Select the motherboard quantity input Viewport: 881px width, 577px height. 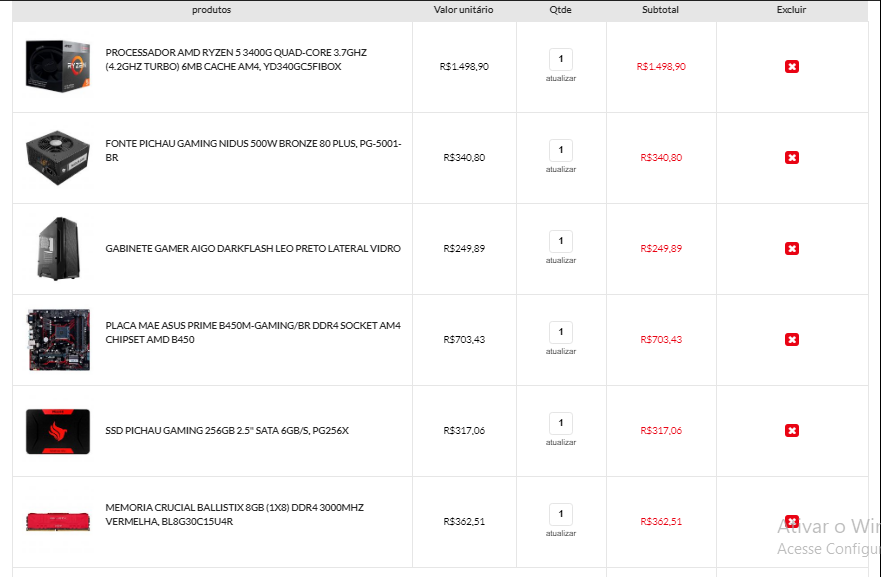tap(561, 332)
